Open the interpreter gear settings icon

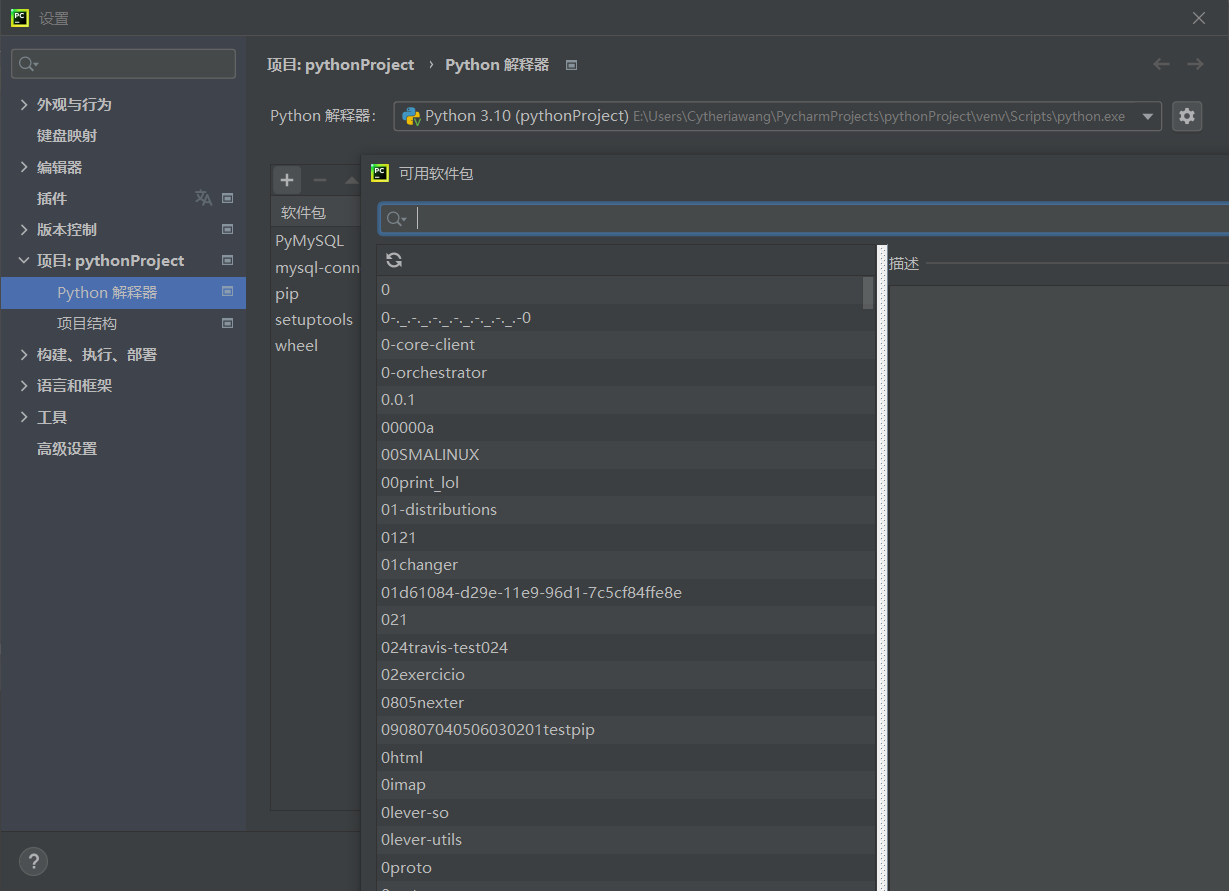point(1186,116)
